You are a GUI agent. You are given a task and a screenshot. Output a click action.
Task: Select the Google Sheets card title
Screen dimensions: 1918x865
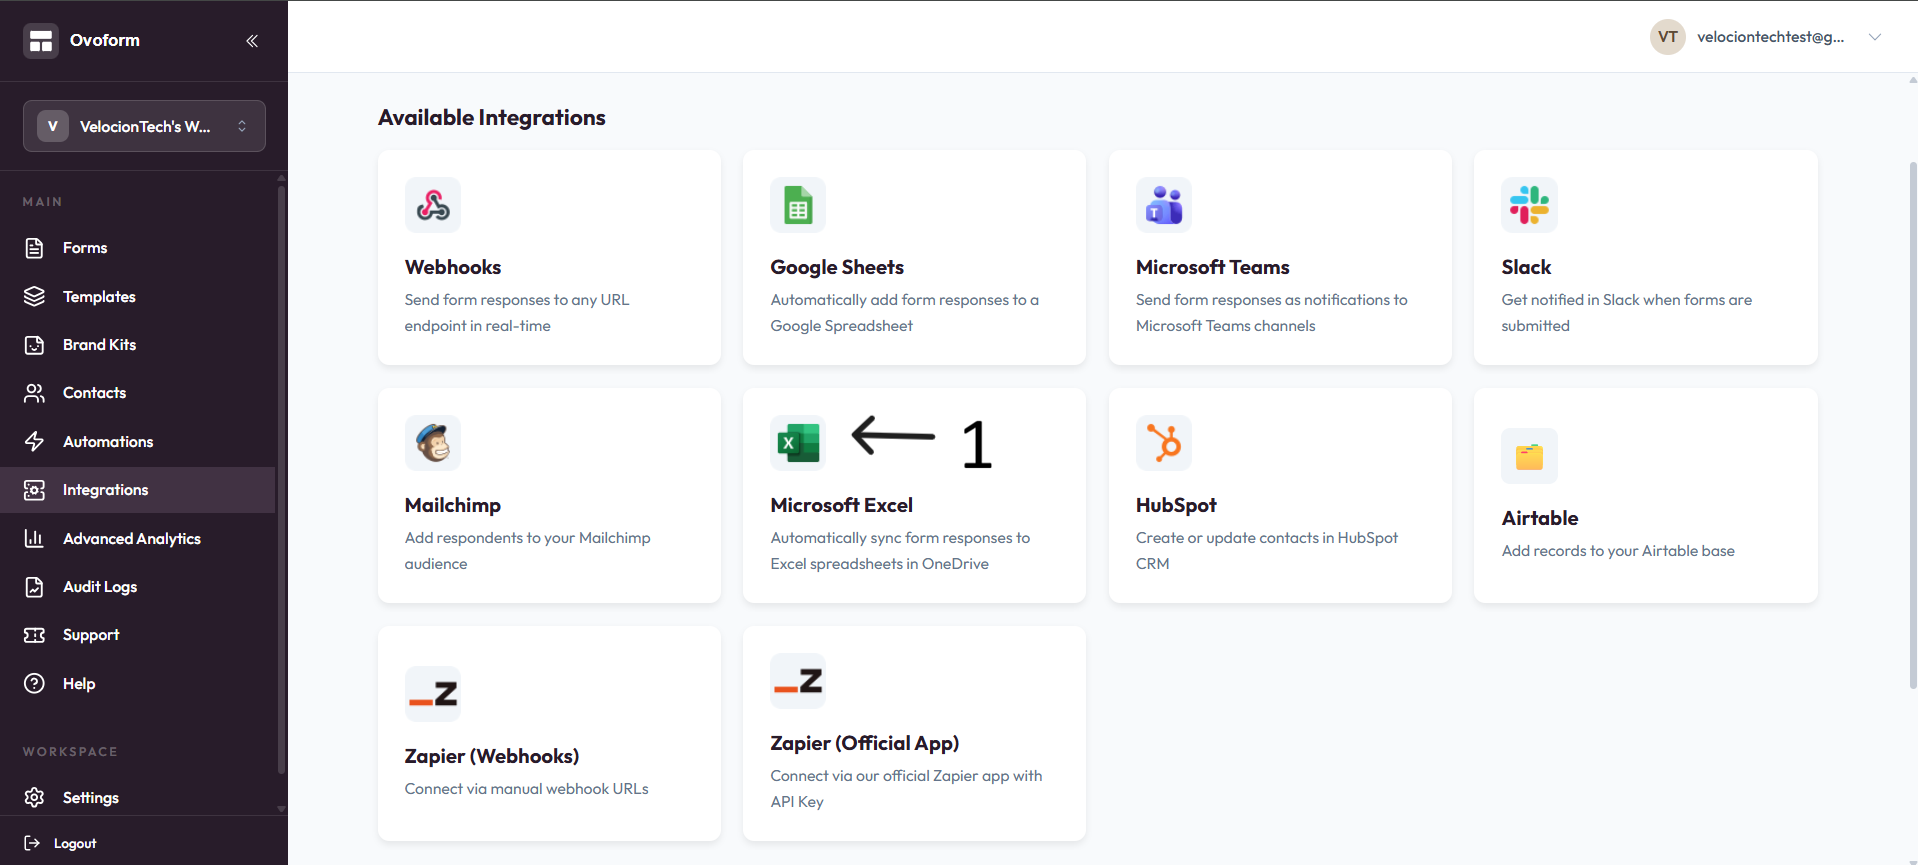pyautogui.click(x=837, y=267)
